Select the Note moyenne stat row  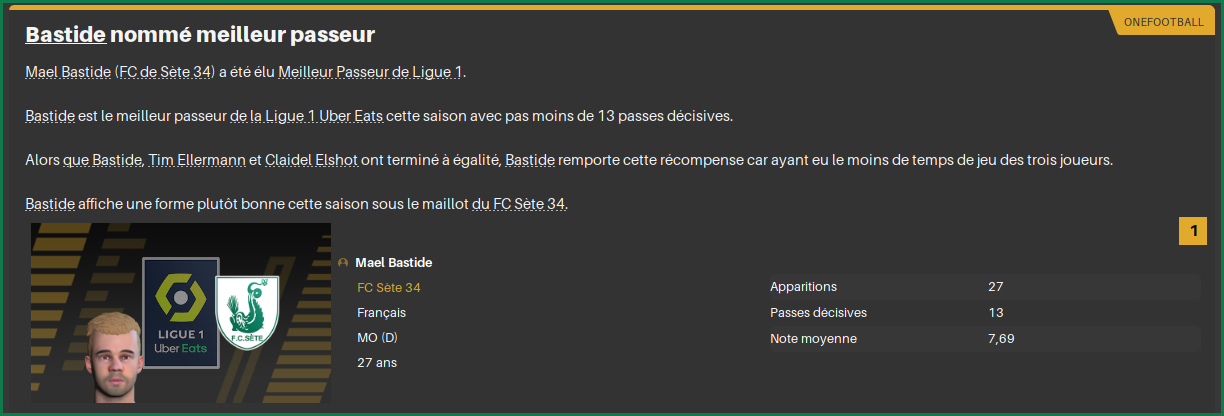pyautogui.click(x=982, y=339)
